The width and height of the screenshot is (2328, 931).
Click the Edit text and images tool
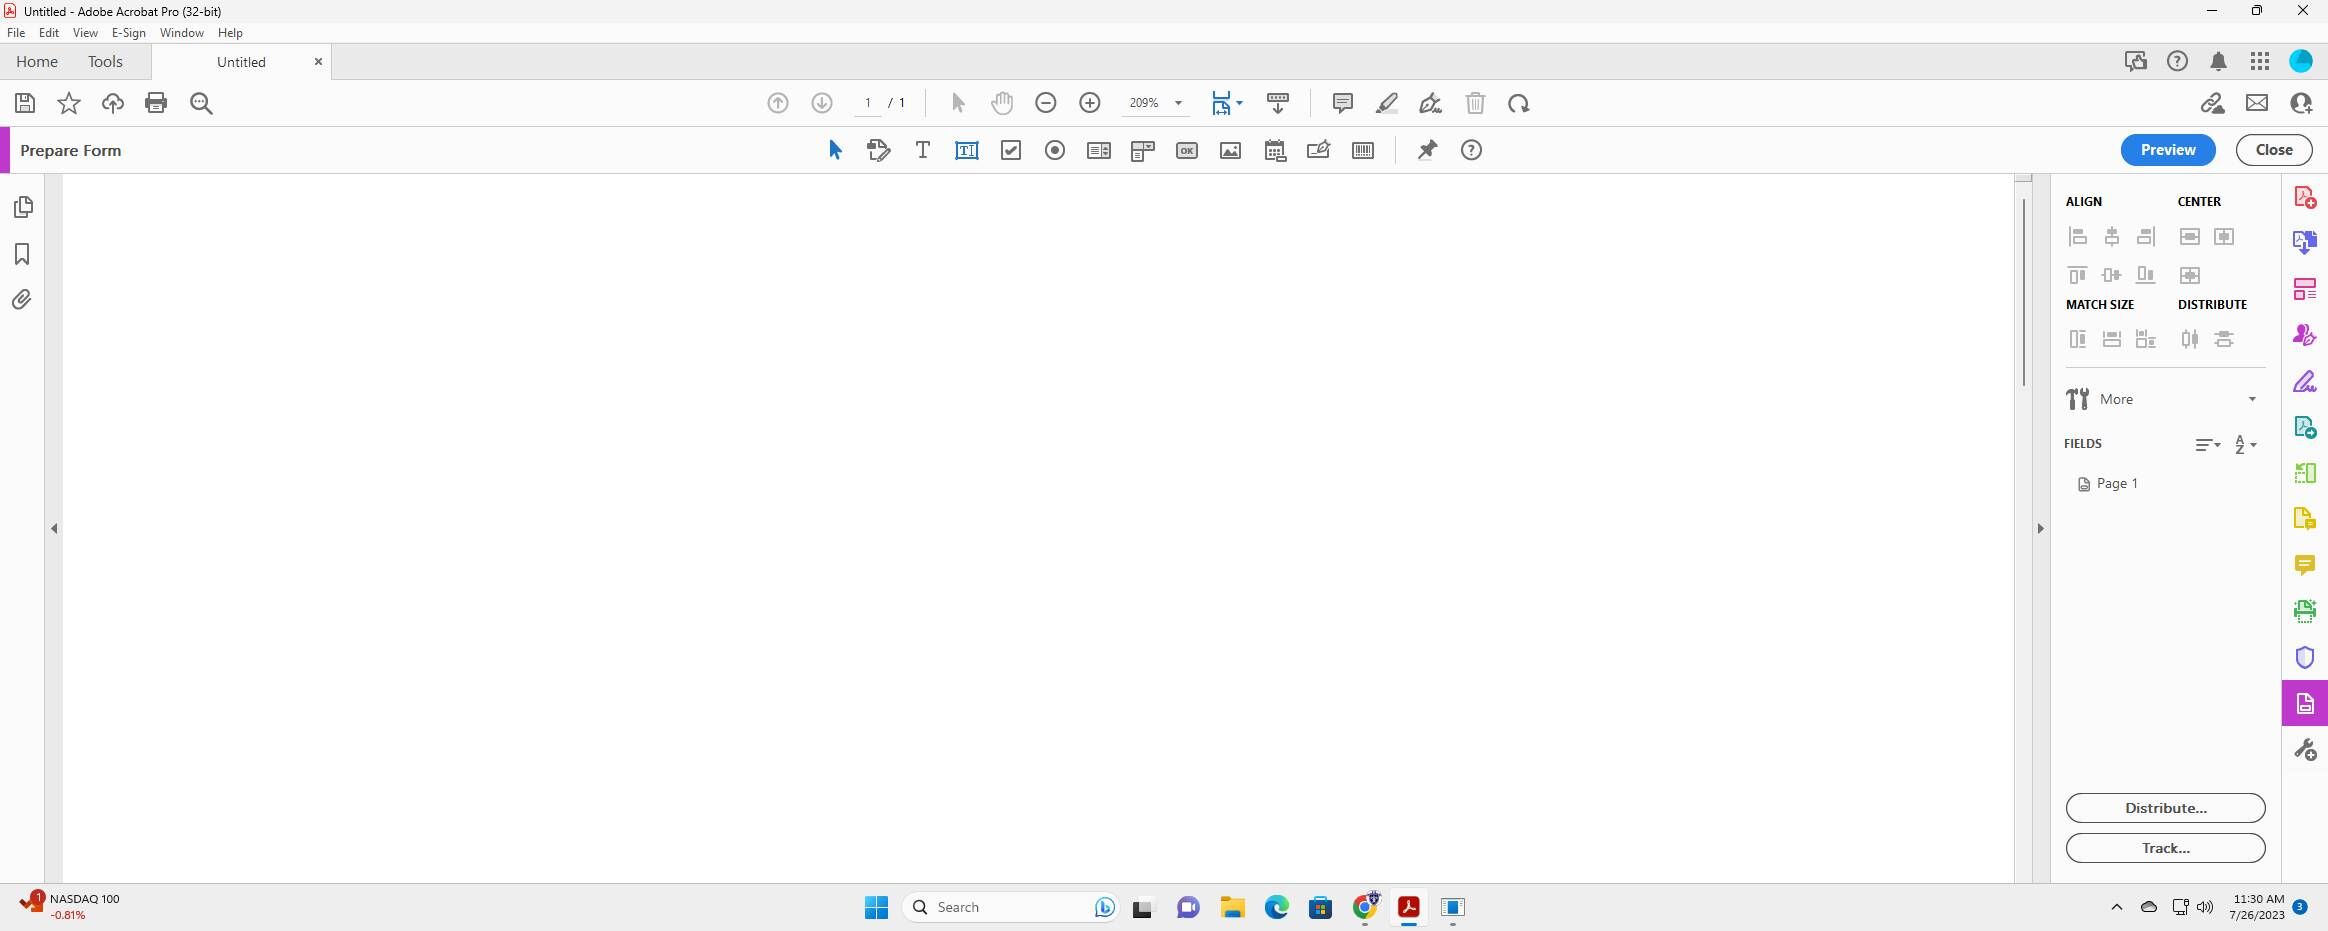[x=878, y=150]
